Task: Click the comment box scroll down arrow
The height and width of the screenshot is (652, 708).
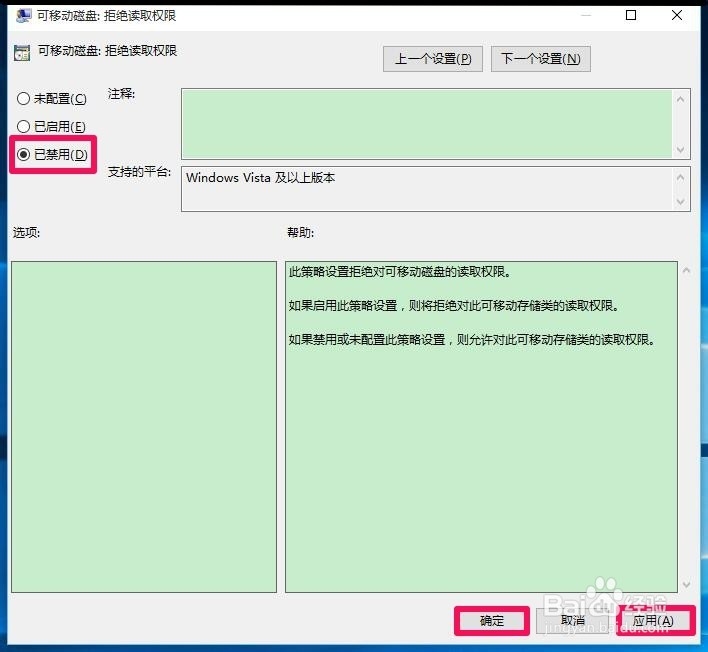Action: pos(681,149)
